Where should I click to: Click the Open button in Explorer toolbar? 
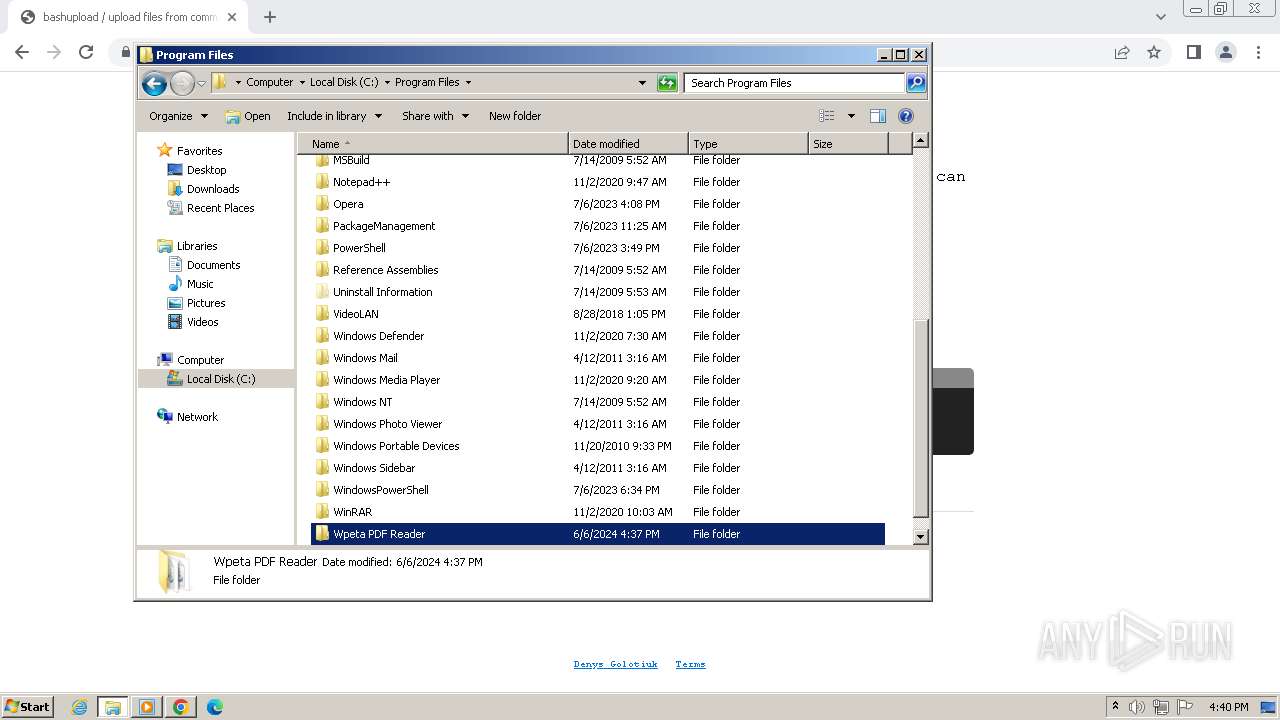click(x=248, y=116)
